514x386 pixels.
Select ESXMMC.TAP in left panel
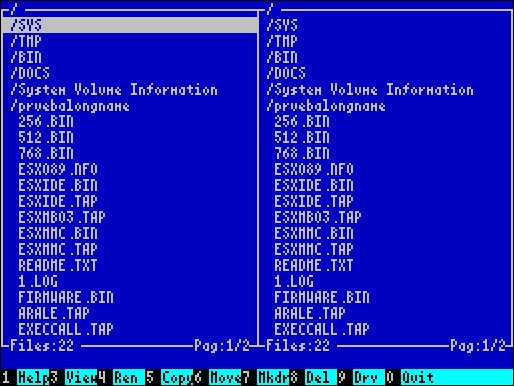pyautogui.click(x=58, y=249)
